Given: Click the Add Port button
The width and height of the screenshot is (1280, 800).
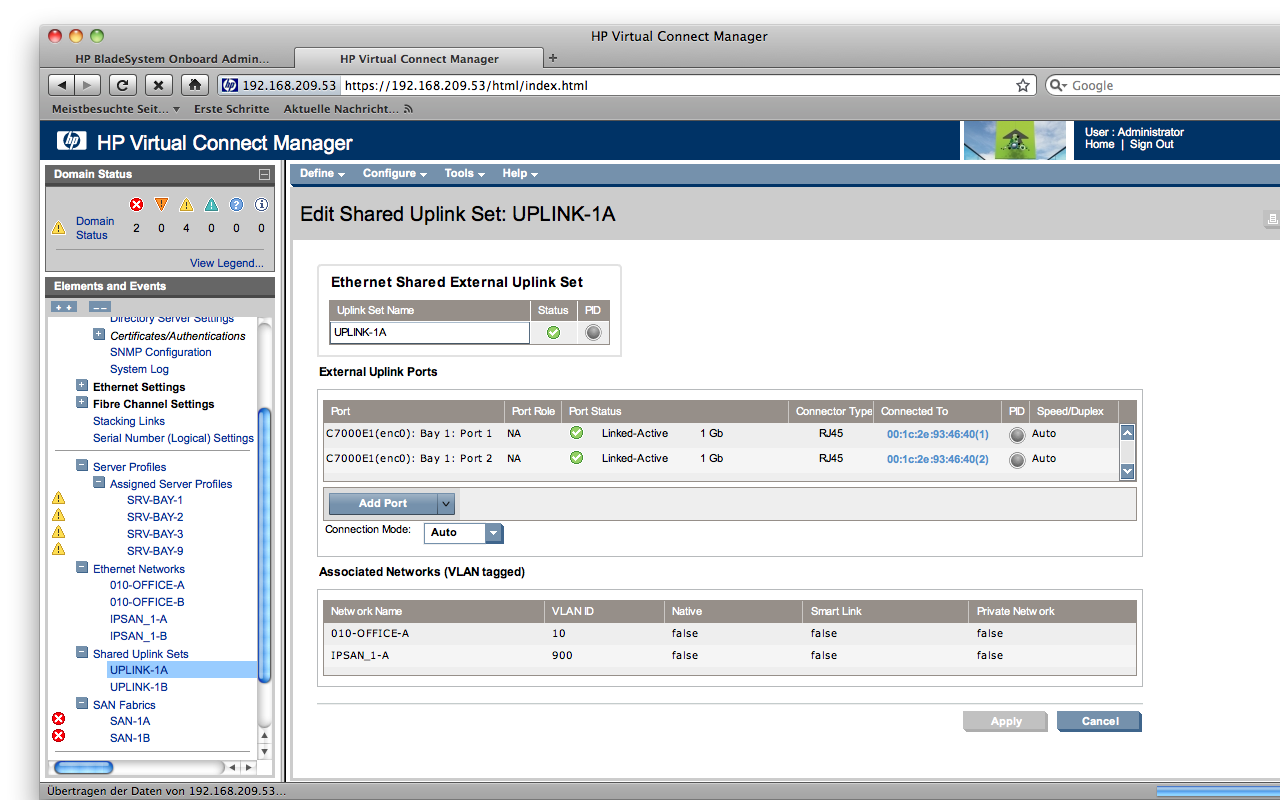Looking at the screenshot, I should point(383,504).
